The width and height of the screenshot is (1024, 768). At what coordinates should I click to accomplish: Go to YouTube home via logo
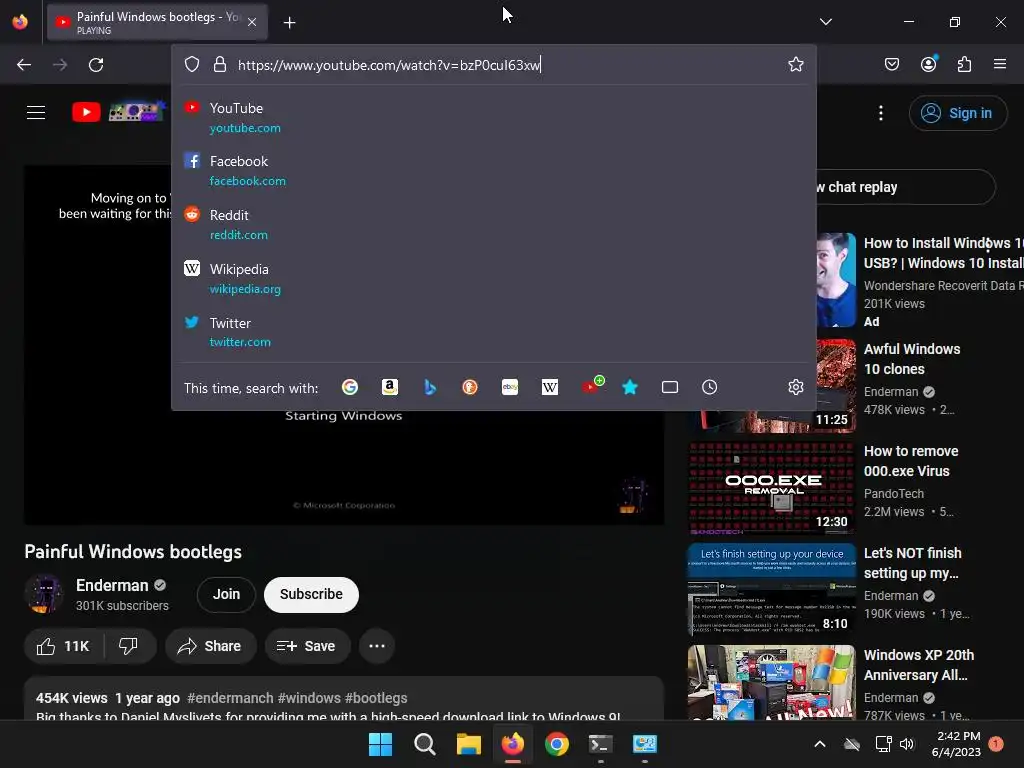(x=118, y=112)
